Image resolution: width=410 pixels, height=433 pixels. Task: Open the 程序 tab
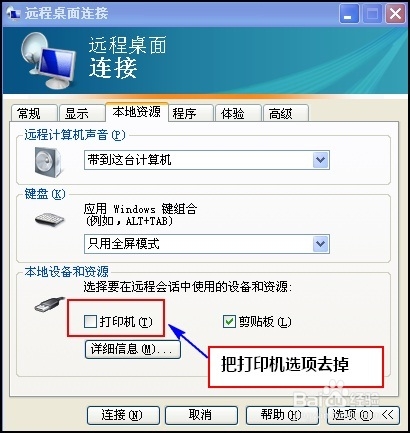[191, 113]
